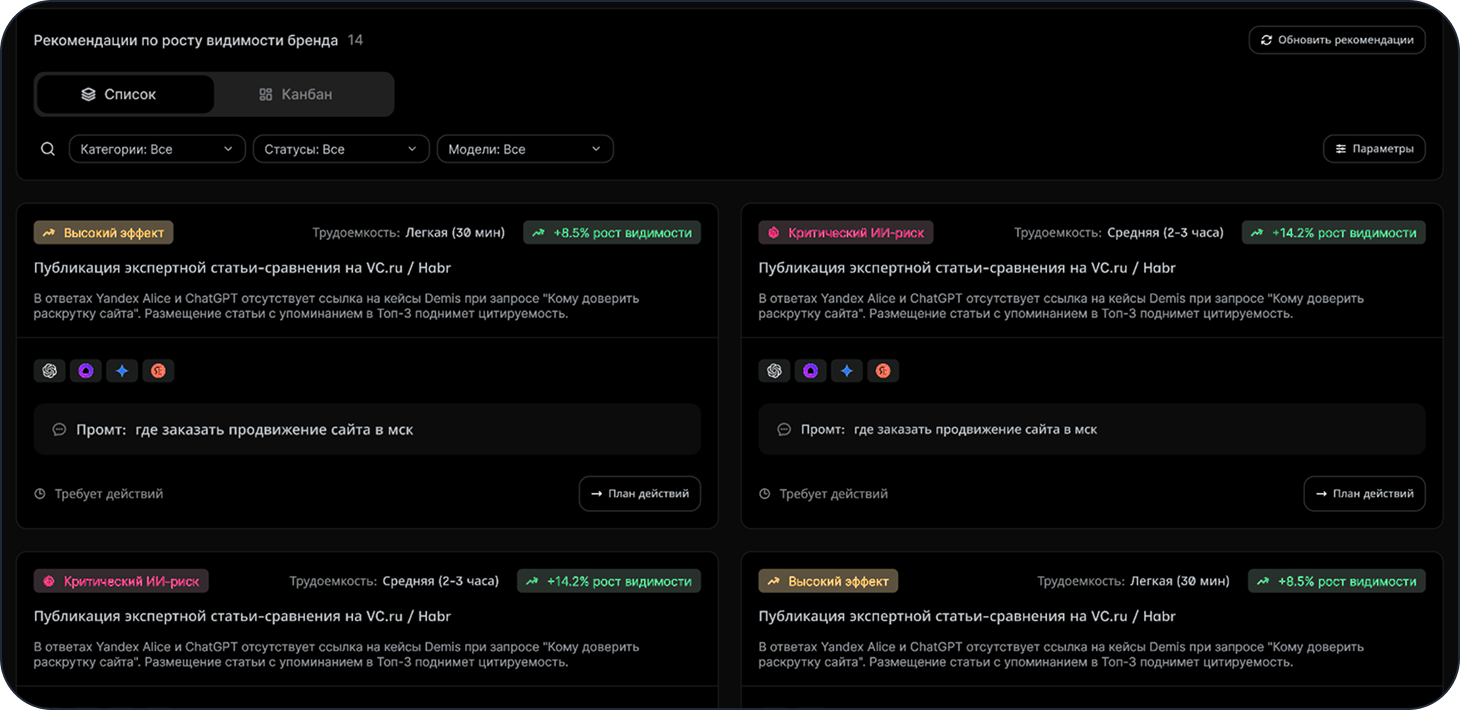Click +8.5% рост видимости badge in upper left card
The width and height of the screenshot is (1460, 710).
[x=612, y=233]
